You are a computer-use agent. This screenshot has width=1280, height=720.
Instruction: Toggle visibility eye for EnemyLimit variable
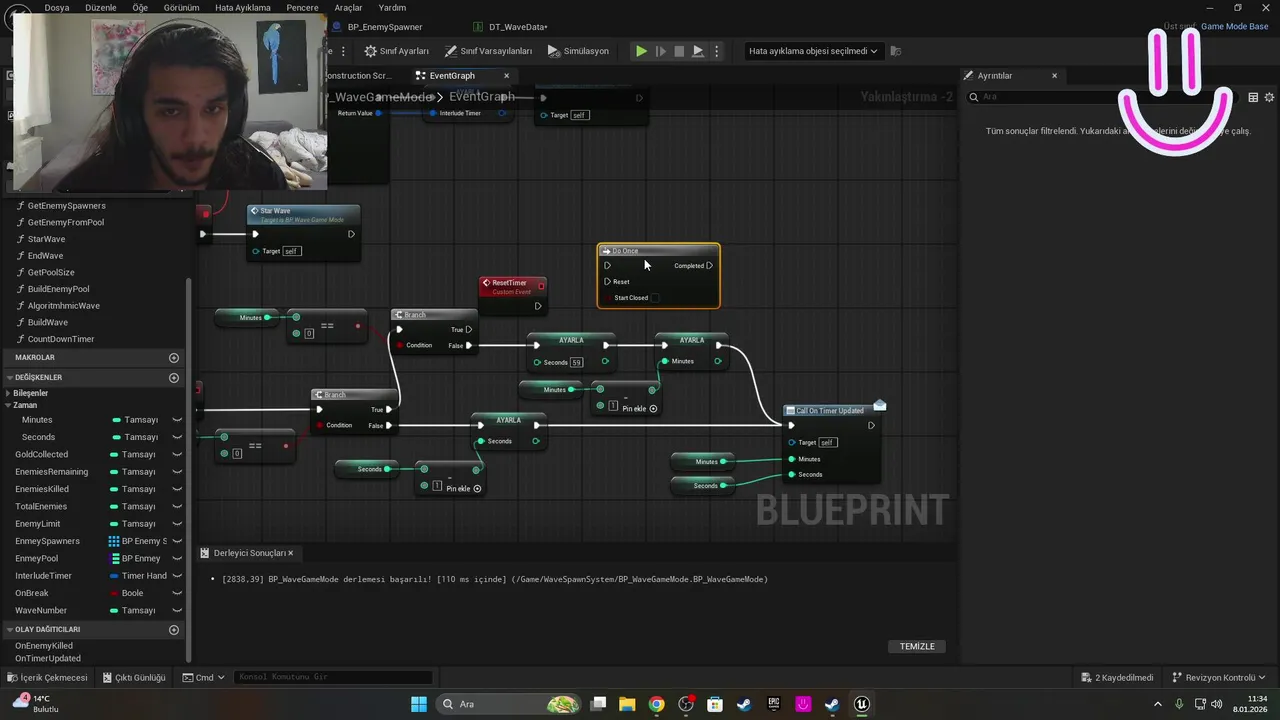[177, 524]
